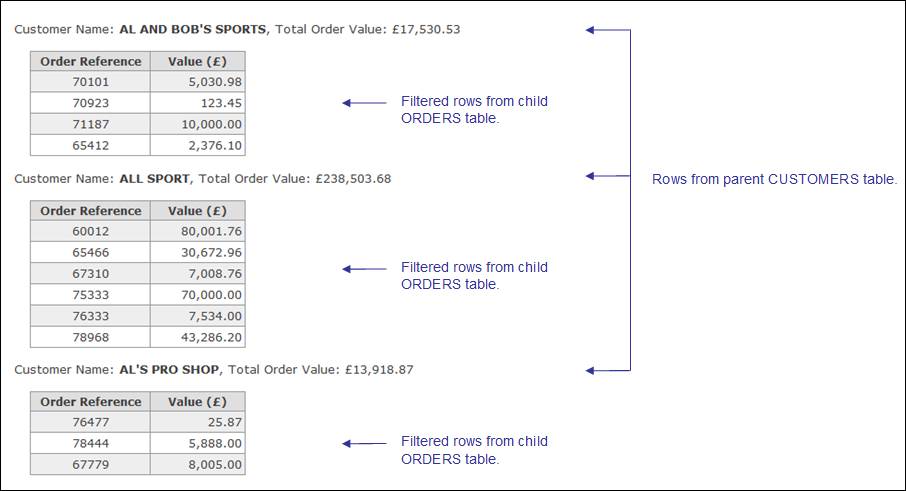Screen dimensions: 906x491
Task: Click order reference 76477
Action: [90, 423]
